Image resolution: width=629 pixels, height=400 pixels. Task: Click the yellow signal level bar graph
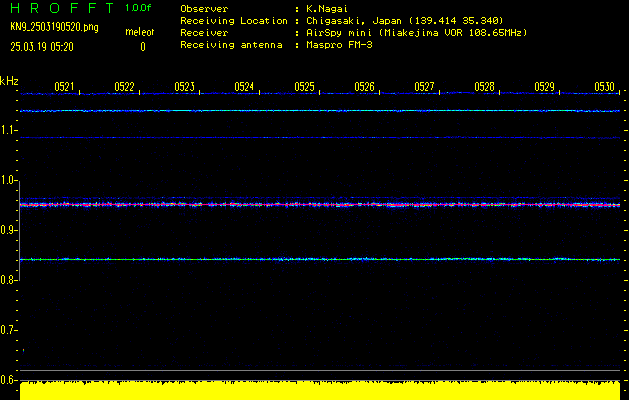[x=320, y=391]
